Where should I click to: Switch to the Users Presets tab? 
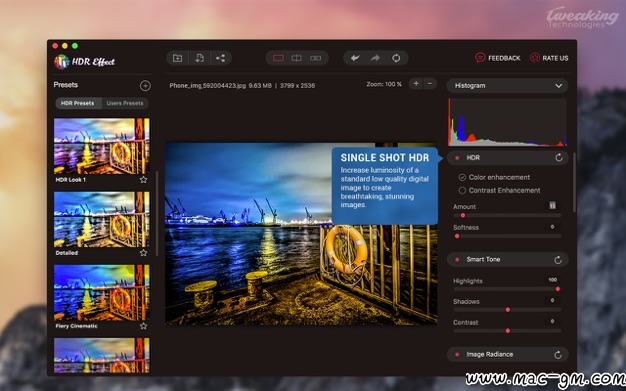[x=125, y=103]
